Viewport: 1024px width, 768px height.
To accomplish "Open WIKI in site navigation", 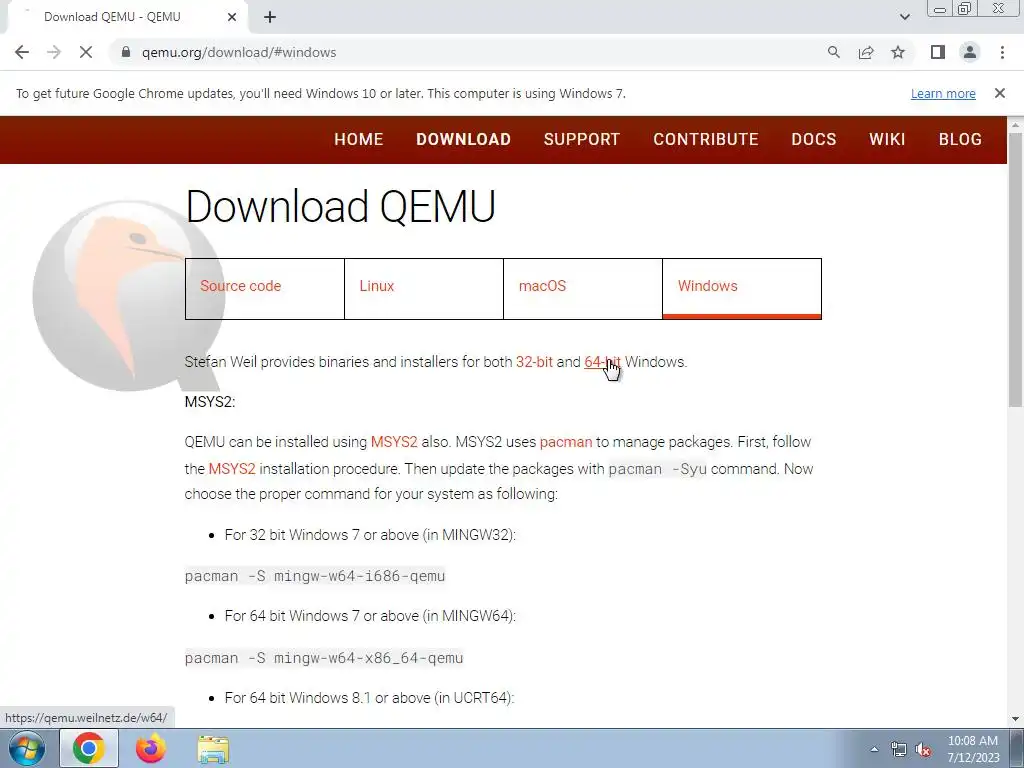I will click(x=887, y=139).
